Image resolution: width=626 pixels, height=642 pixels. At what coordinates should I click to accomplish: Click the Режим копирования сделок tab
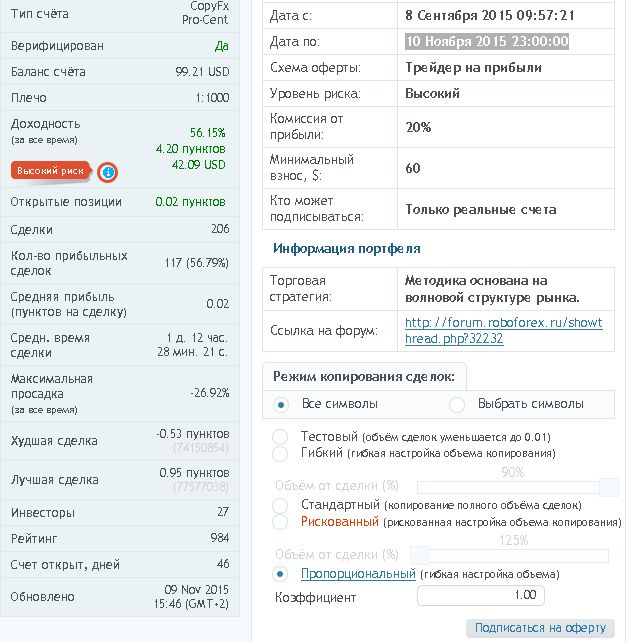point(364,376)
